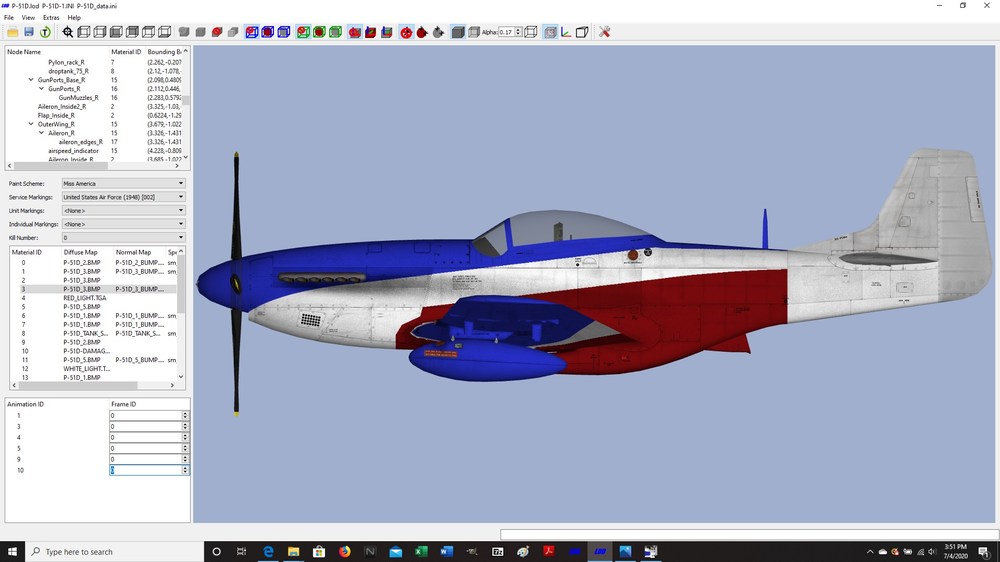Click the zoom magnifier icon in toolbar
Viewport: 1000px width, 562px height.
(x=68, y=32)
